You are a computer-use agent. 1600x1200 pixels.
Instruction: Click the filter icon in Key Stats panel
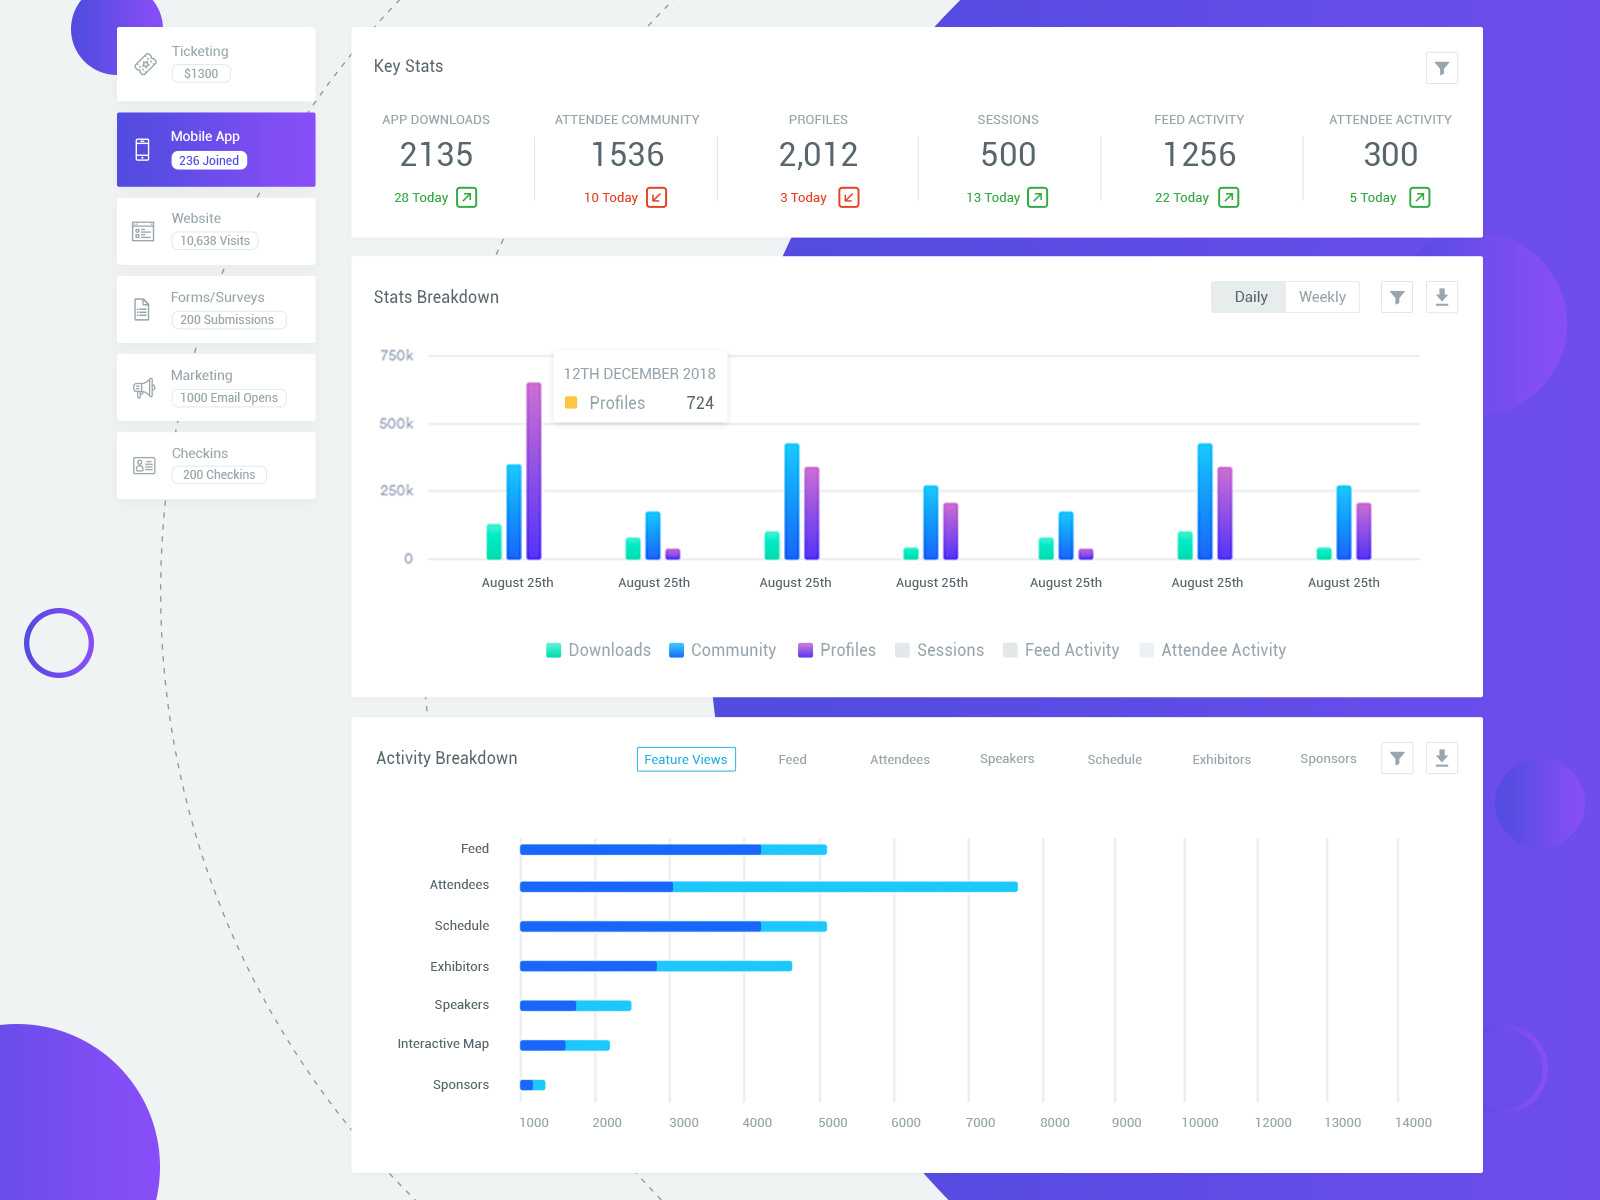[x=1441, y=68]
